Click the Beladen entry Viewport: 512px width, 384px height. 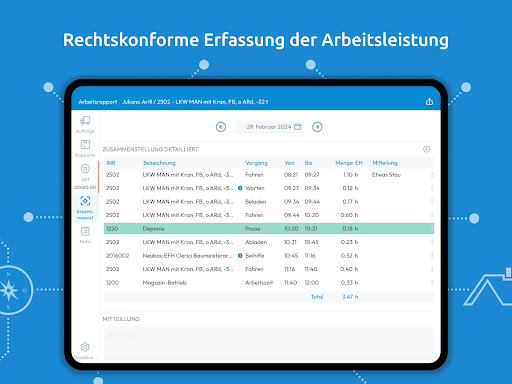[x=256, y=202]
